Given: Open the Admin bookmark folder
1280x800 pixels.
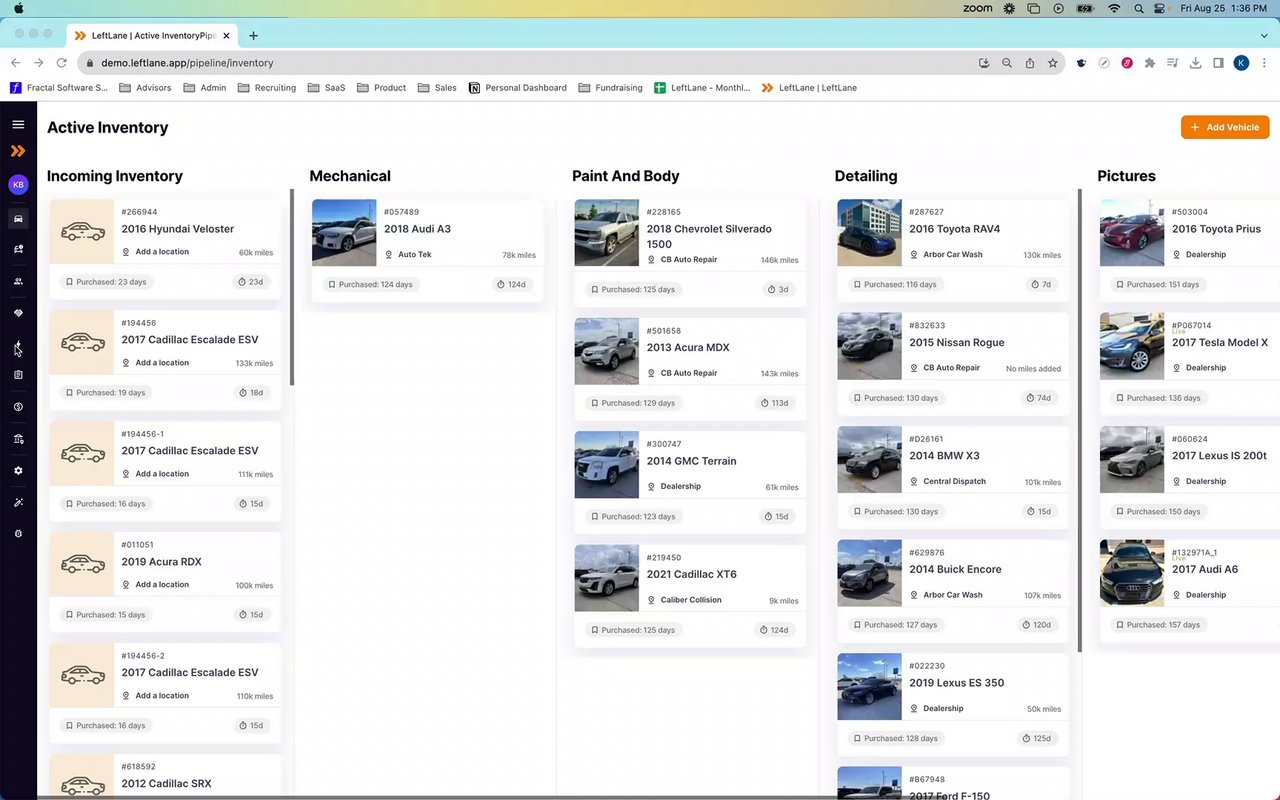Looking at the screenshot, I should point(205,88).
